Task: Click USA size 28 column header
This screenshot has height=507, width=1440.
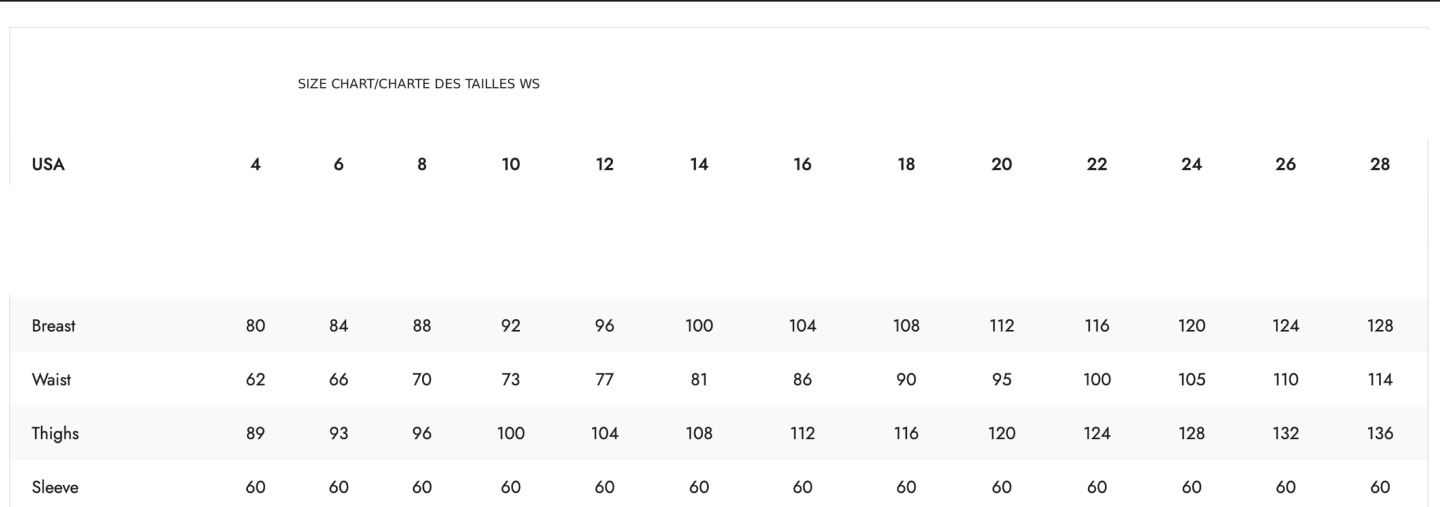Action: click(1380, 165)
